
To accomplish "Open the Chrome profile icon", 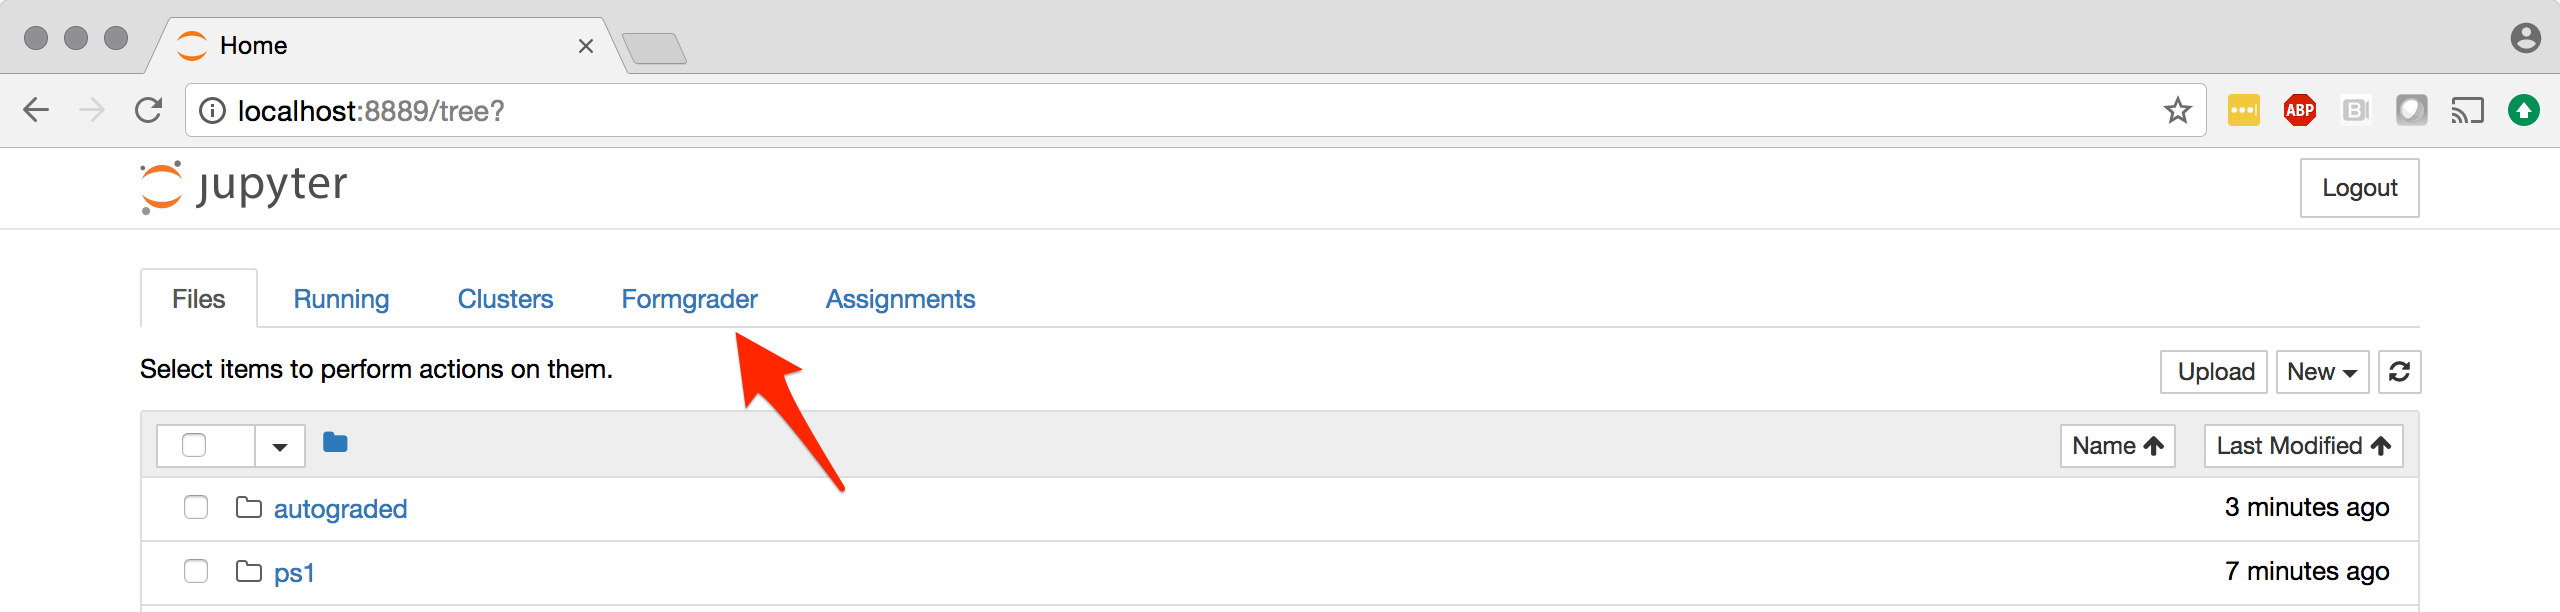I will [x=2525, y=39].
